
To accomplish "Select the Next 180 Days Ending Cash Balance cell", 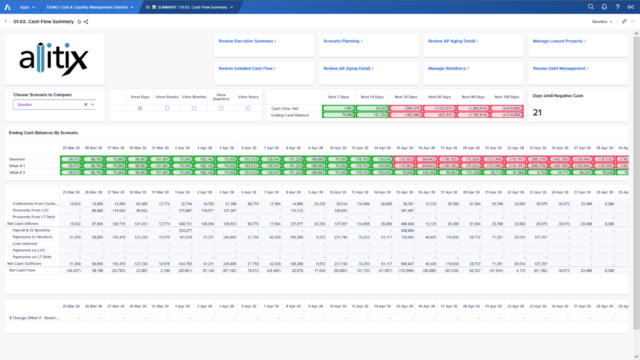I will [x=507, y=115].
